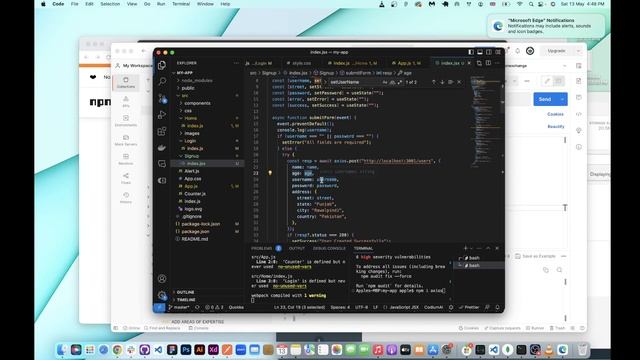Click the master branch indicator
The height and width of the screenshot is (360, 640).
(179, 307)
